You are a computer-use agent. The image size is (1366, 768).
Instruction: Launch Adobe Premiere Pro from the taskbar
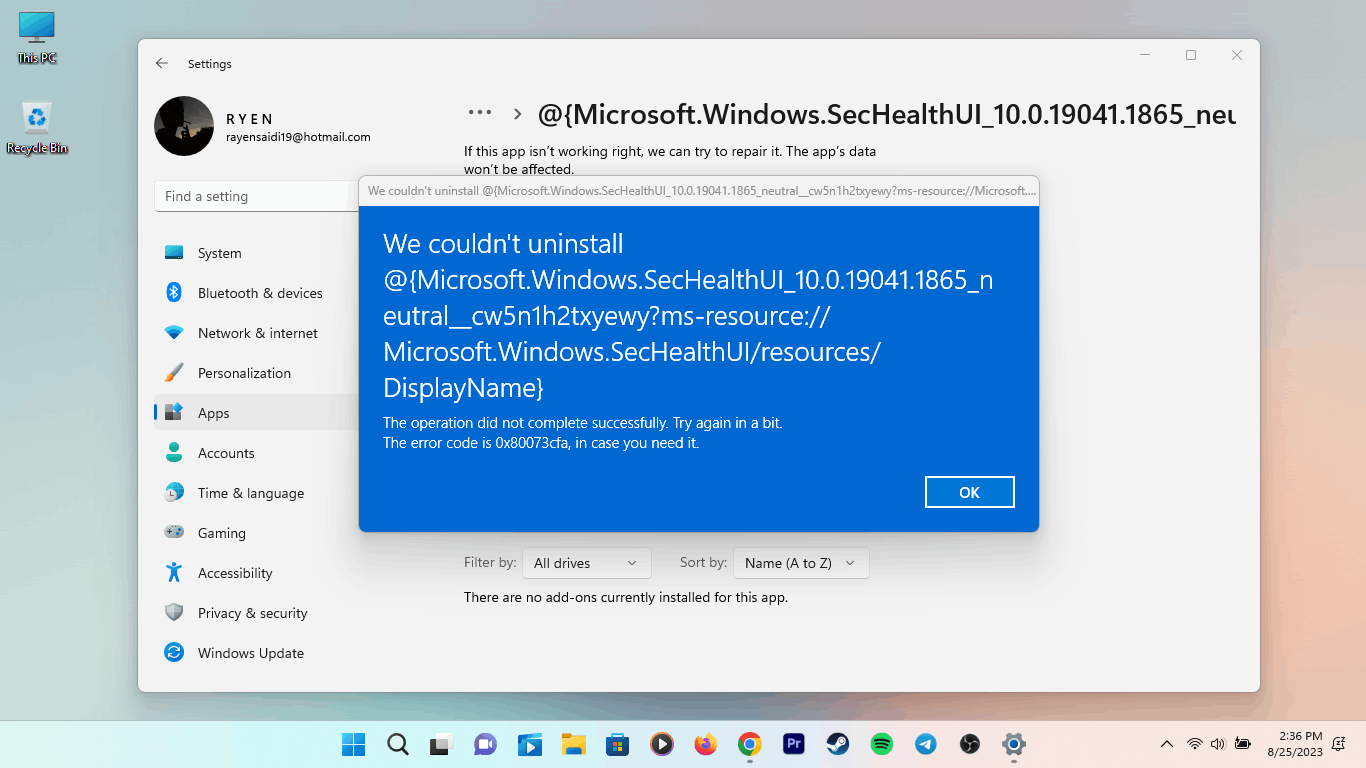[x=793, y=744]
